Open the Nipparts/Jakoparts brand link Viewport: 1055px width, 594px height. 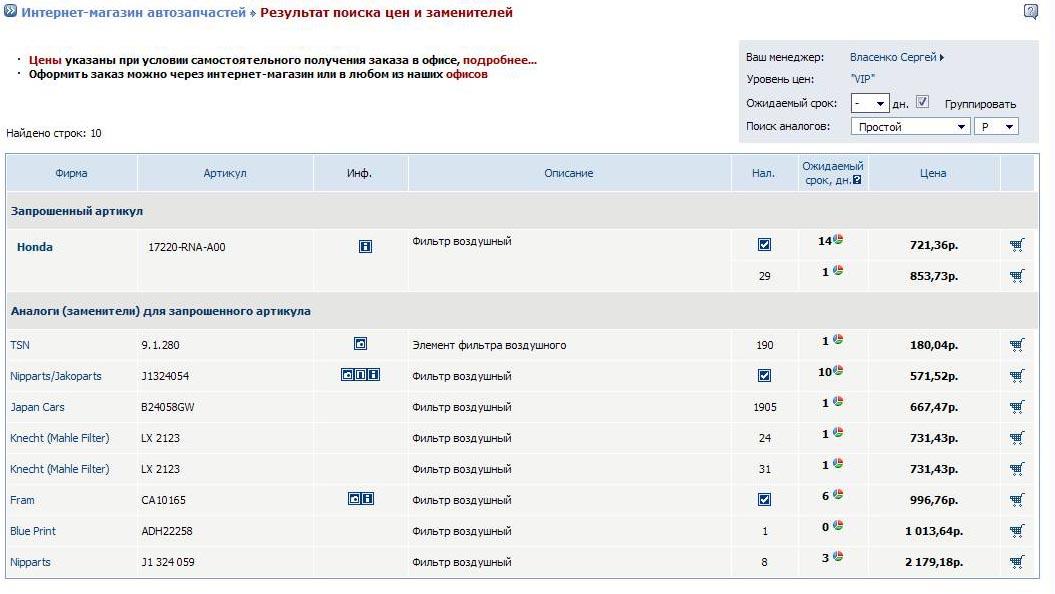click(x=56, y=376)
